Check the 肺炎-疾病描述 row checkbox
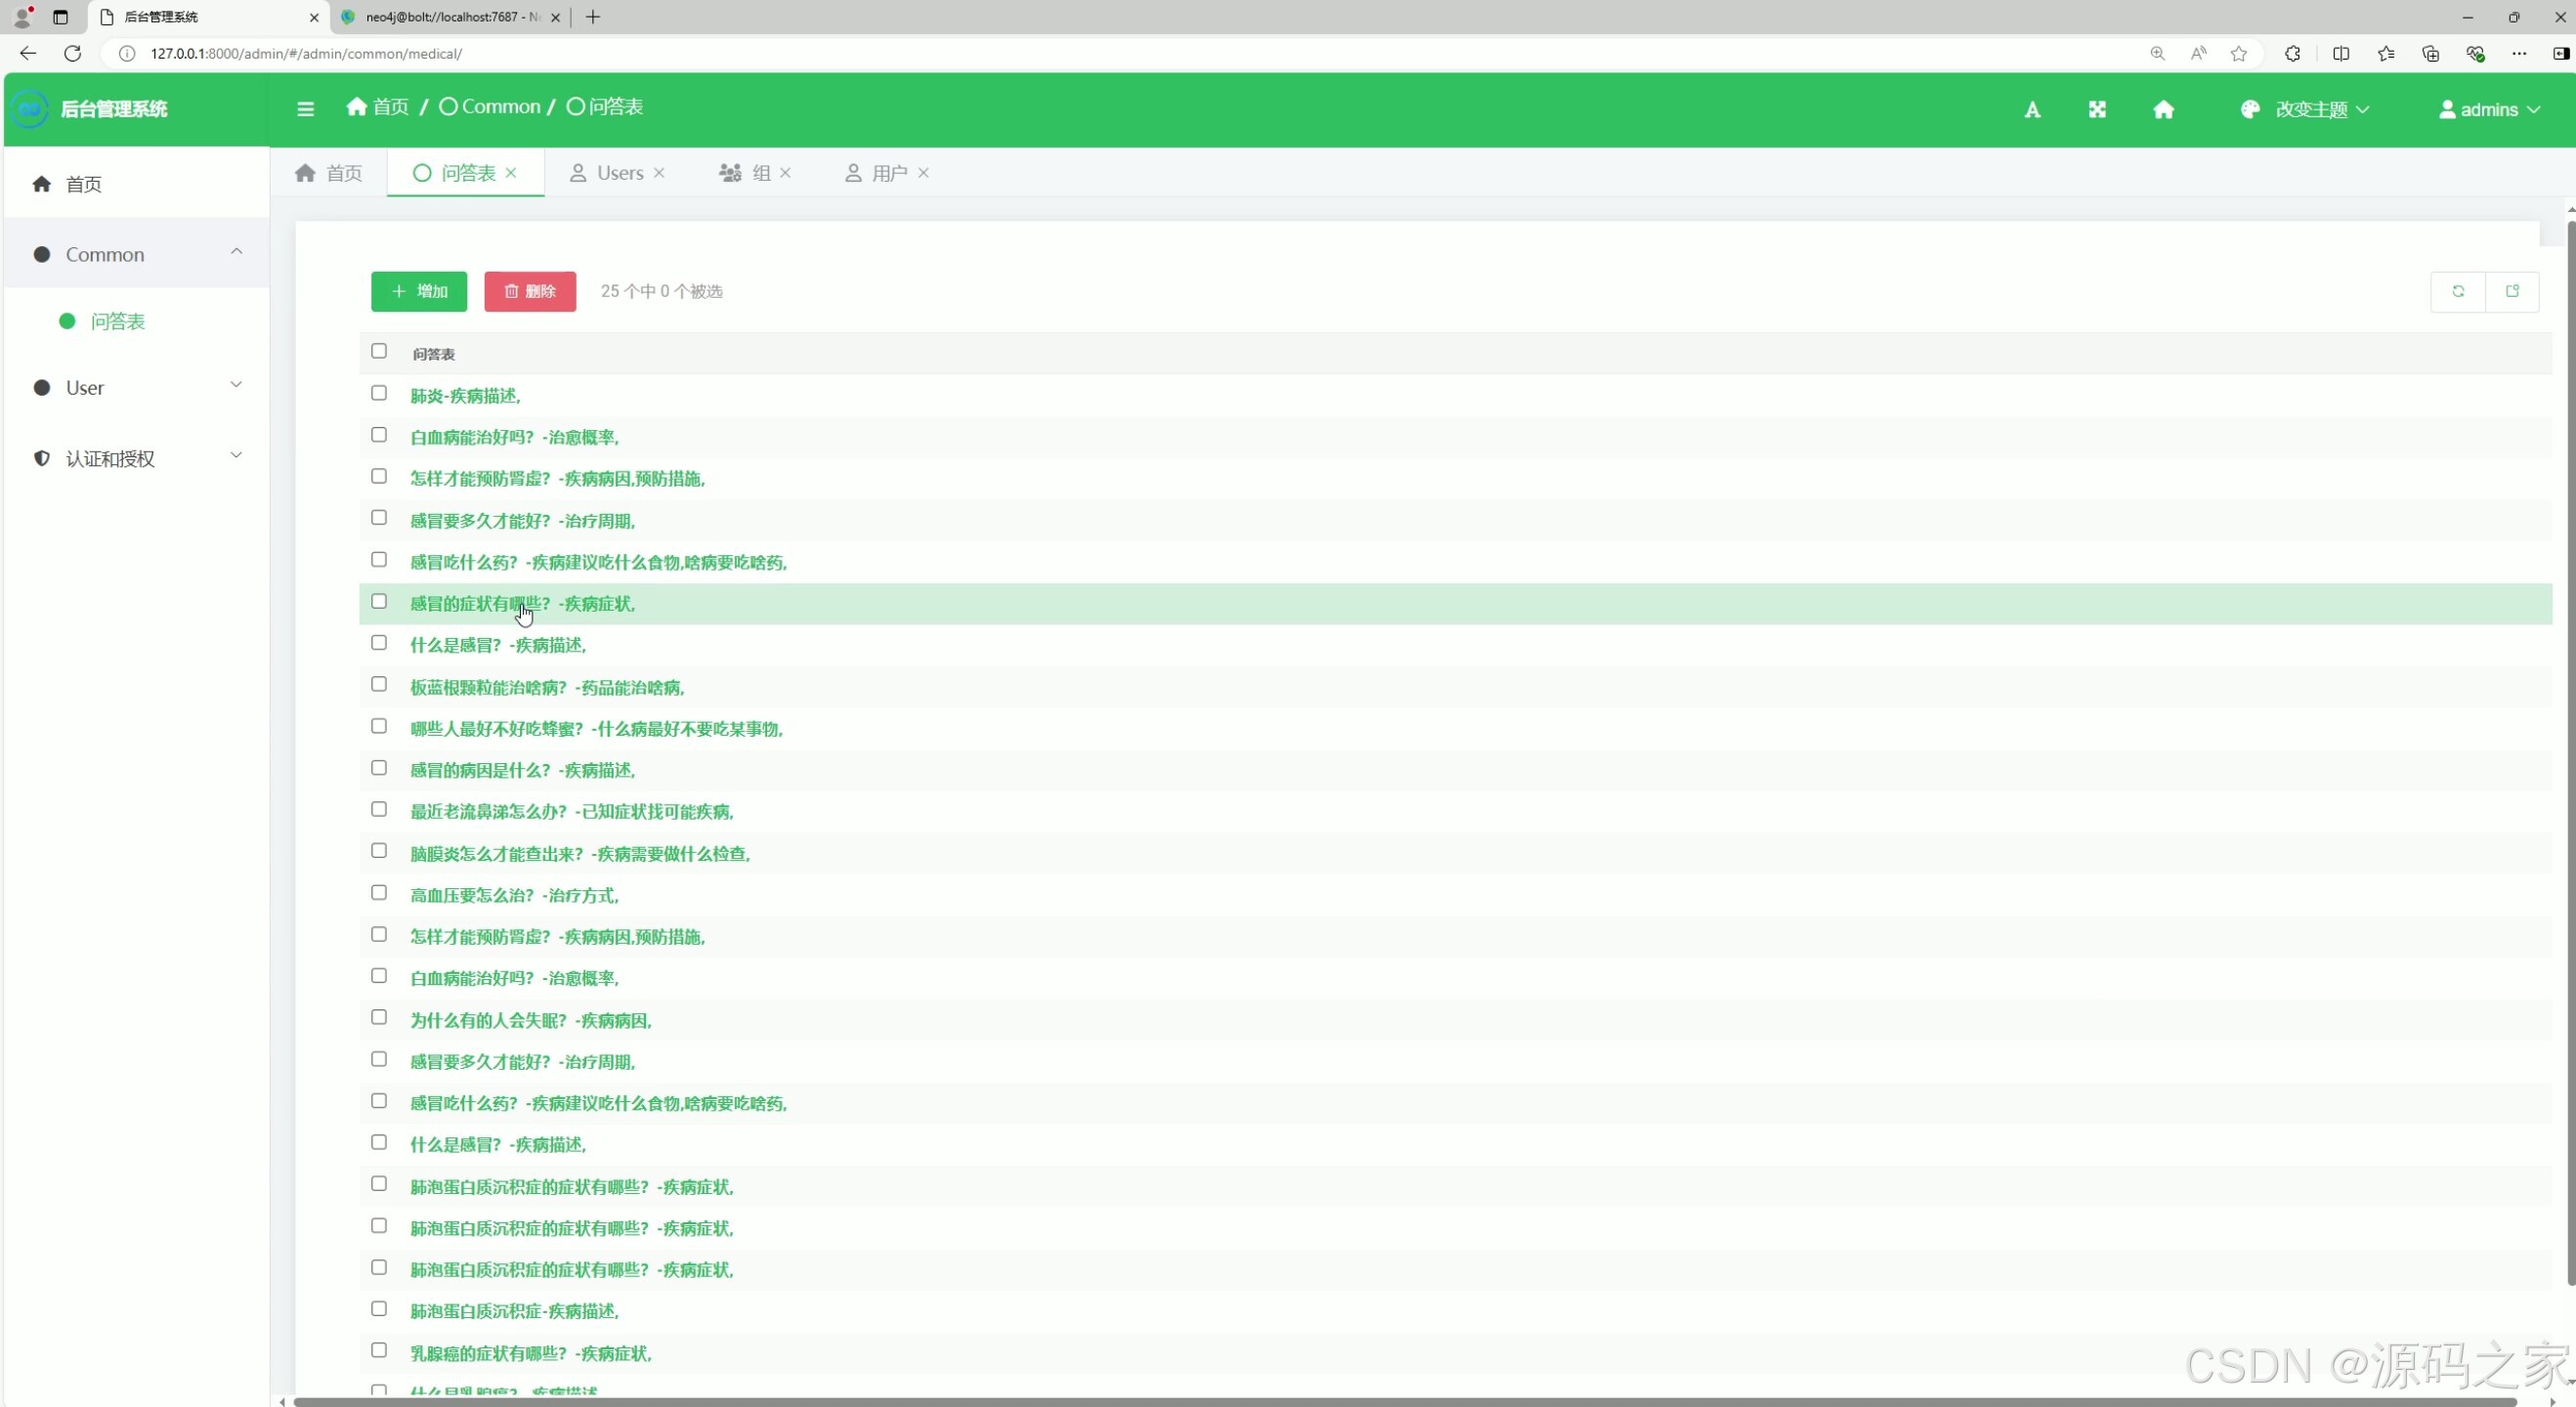Image resolution: width=2576 pixels, height=1407 pixels. (379, 393)
